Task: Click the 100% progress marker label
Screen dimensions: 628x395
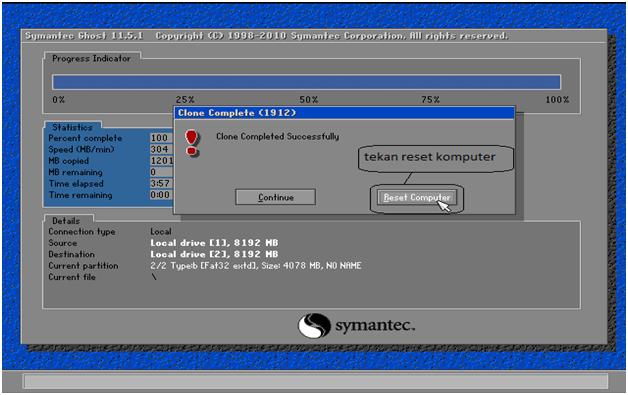Action: [557, 100]
